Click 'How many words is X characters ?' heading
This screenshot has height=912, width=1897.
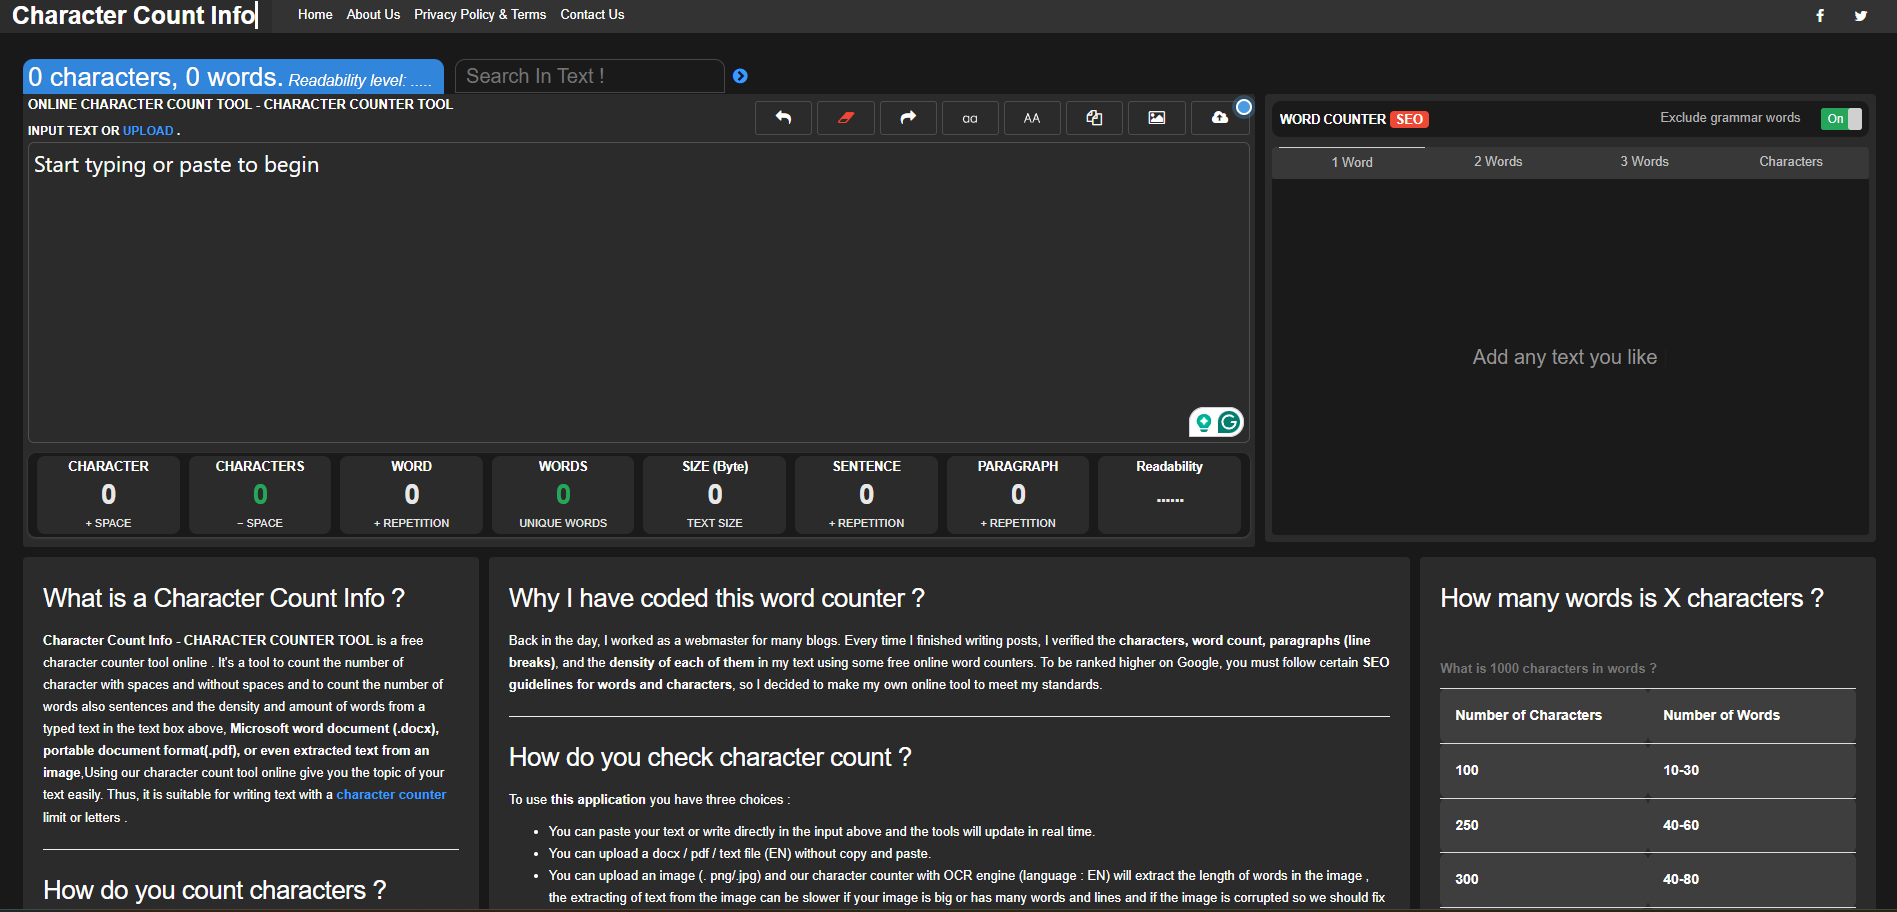pyautogui.click(x=1631, y=598)
